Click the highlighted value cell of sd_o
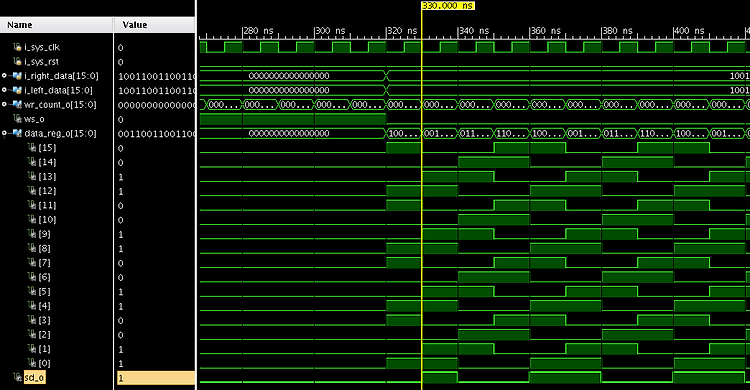Viewport: 750px width, 390px height. tap(156, 378)
